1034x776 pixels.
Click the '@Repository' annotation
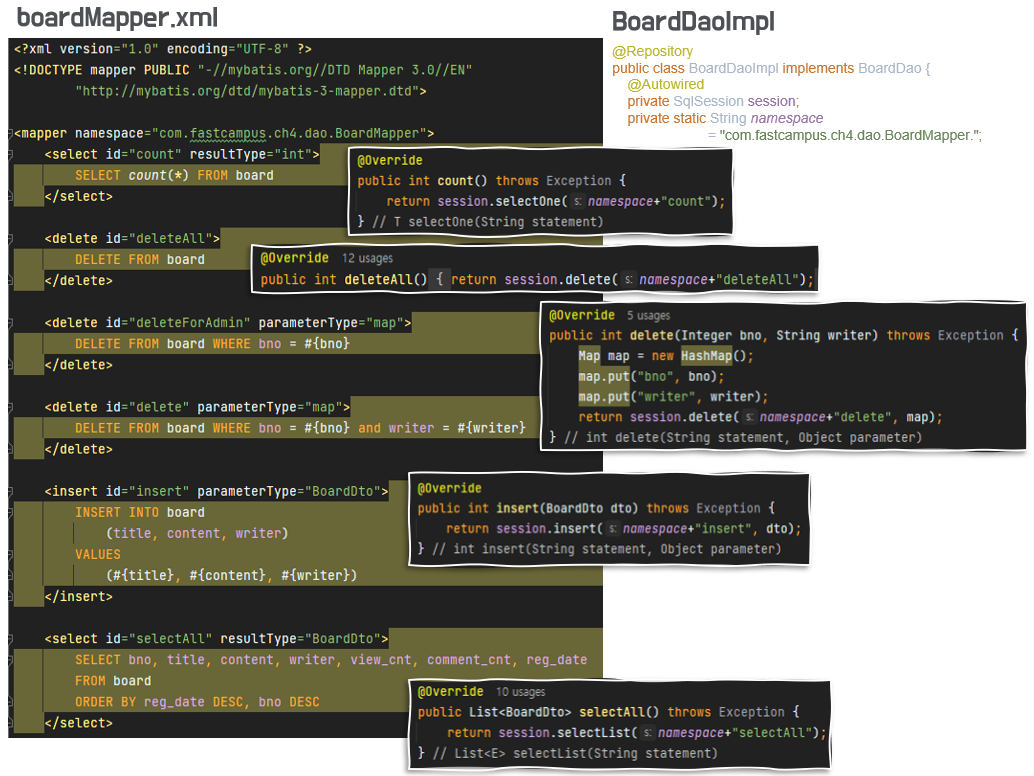tap(652, 51)
